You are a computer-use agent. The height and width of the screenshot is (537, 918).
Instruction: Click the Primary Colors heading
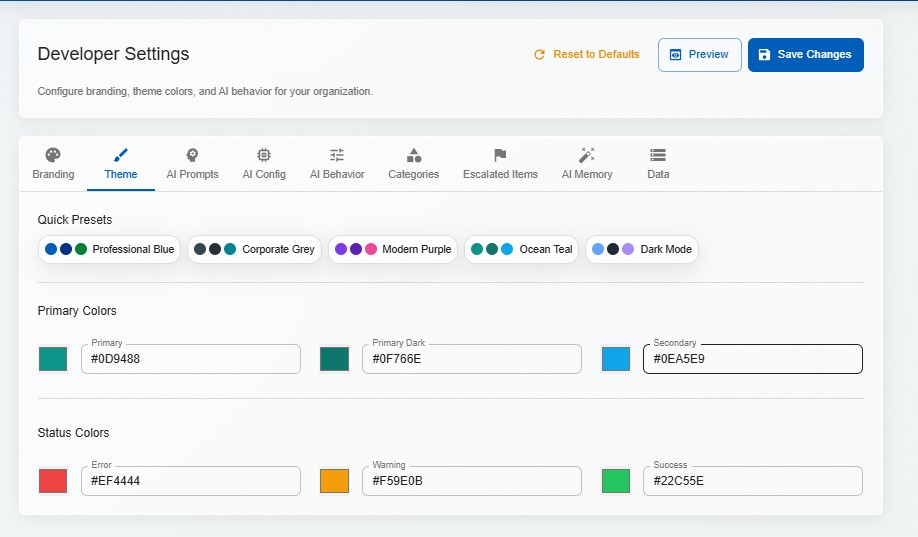77,311
